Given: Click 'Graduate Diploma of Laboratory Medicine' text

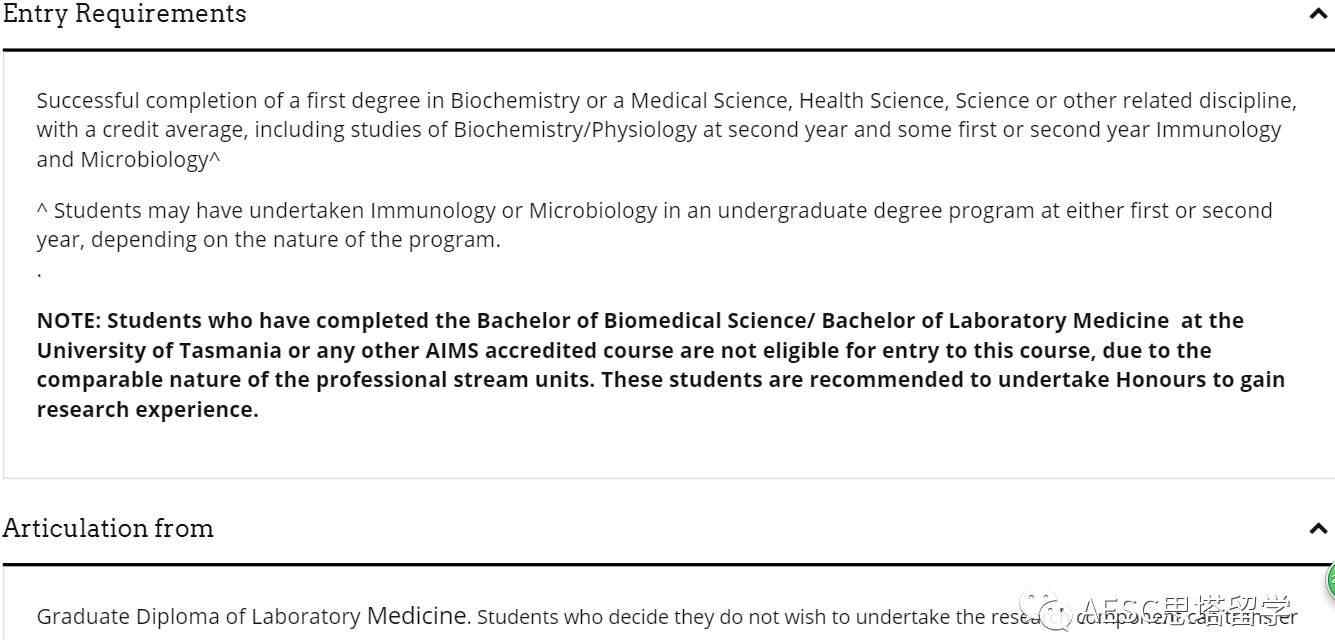Looking at the screenshot, I should 252,616.
